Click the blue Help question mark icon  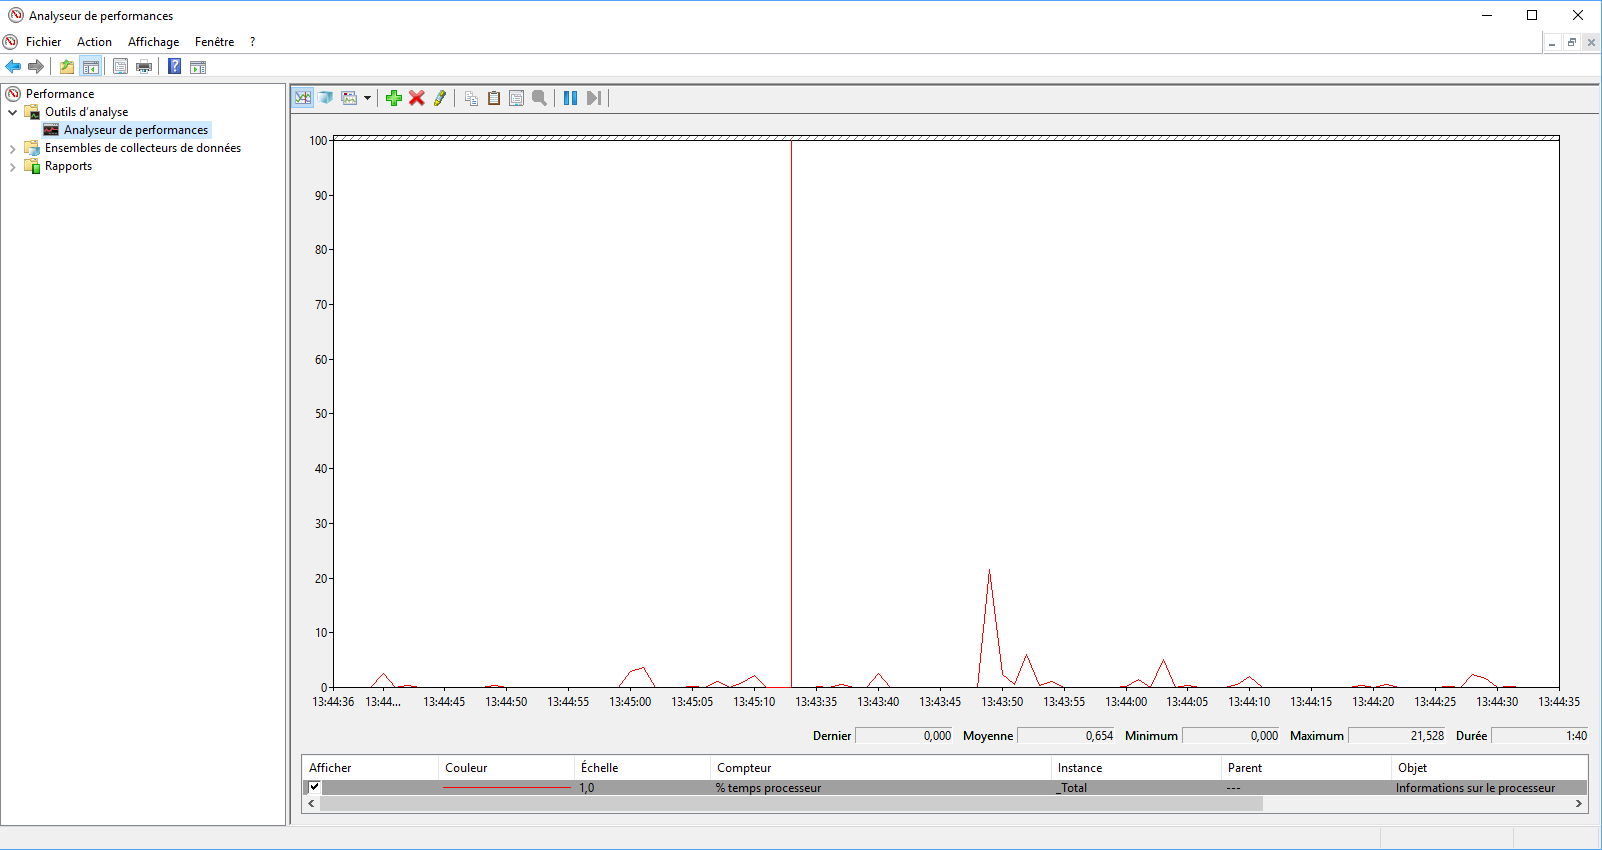point(174,67)
